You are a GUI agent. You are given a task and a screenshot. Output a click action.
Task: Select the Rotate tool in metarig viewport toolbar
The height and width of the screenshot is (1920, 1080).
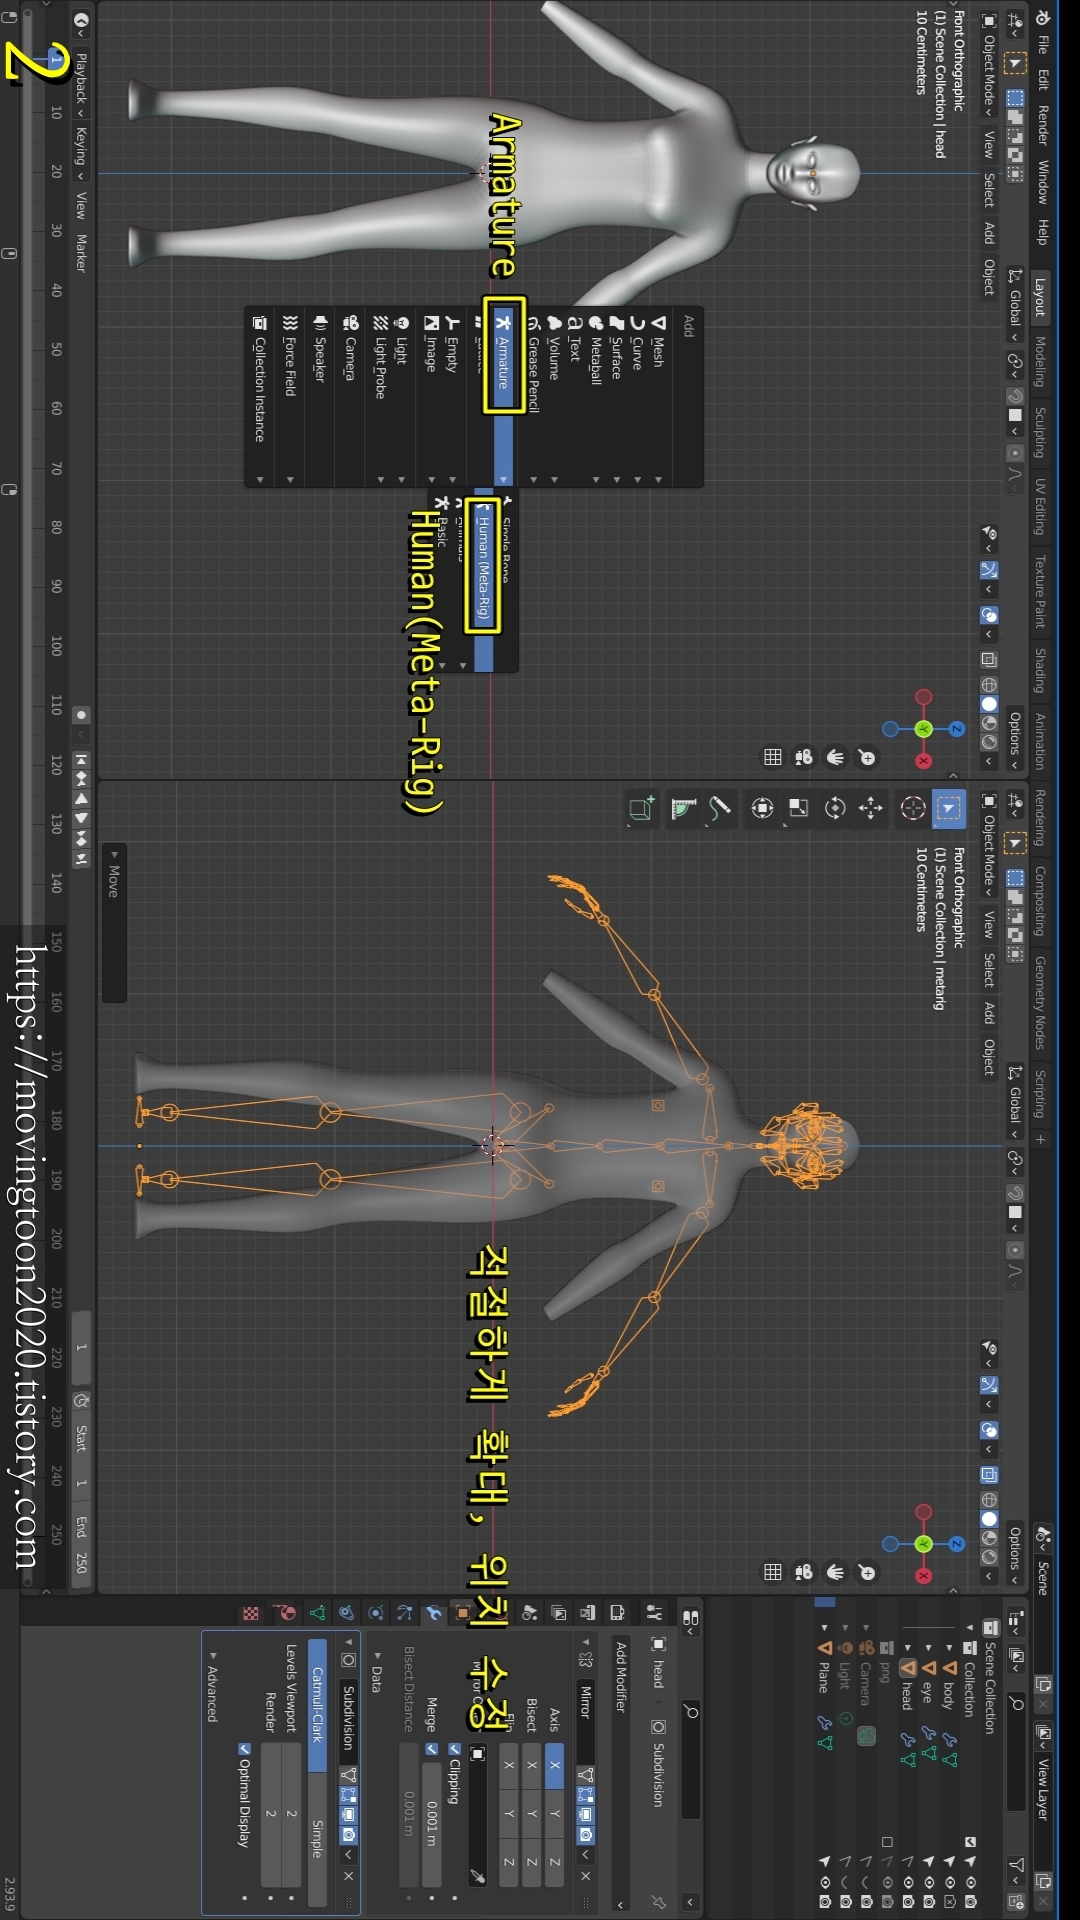[835, 808]
